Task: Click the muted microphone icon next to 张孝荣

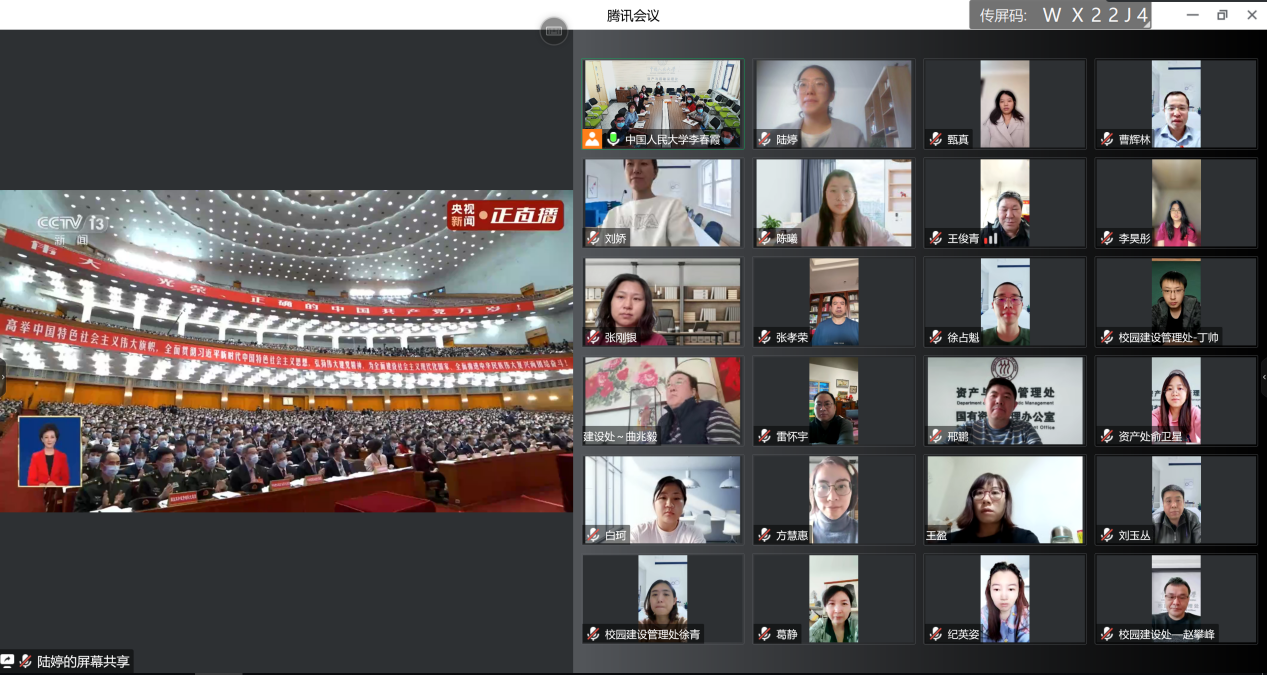Action: [765, 337]
